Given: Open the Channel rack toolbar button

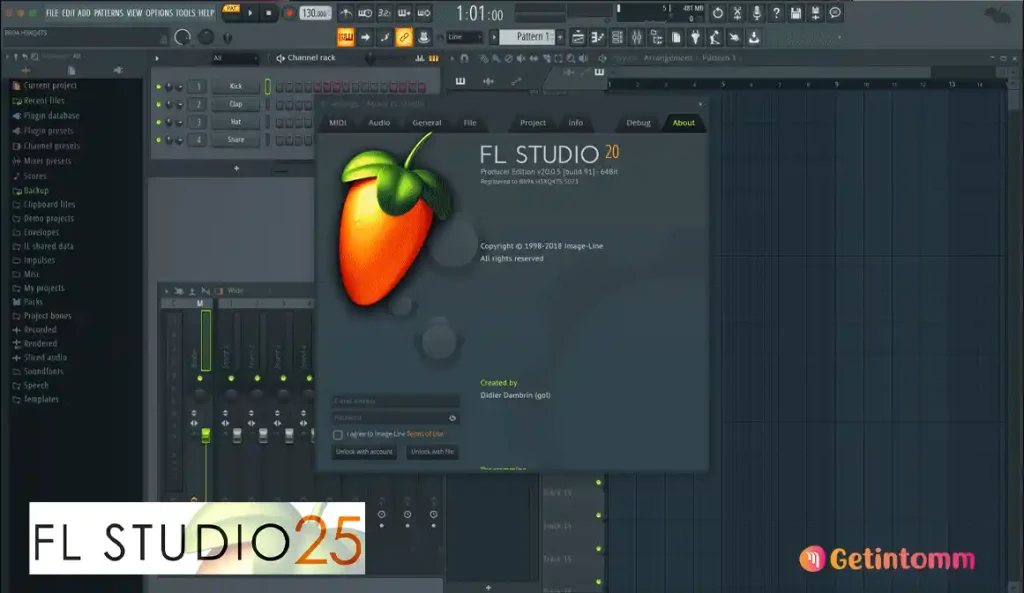Looking at the screenshot, I should point(617,37).
